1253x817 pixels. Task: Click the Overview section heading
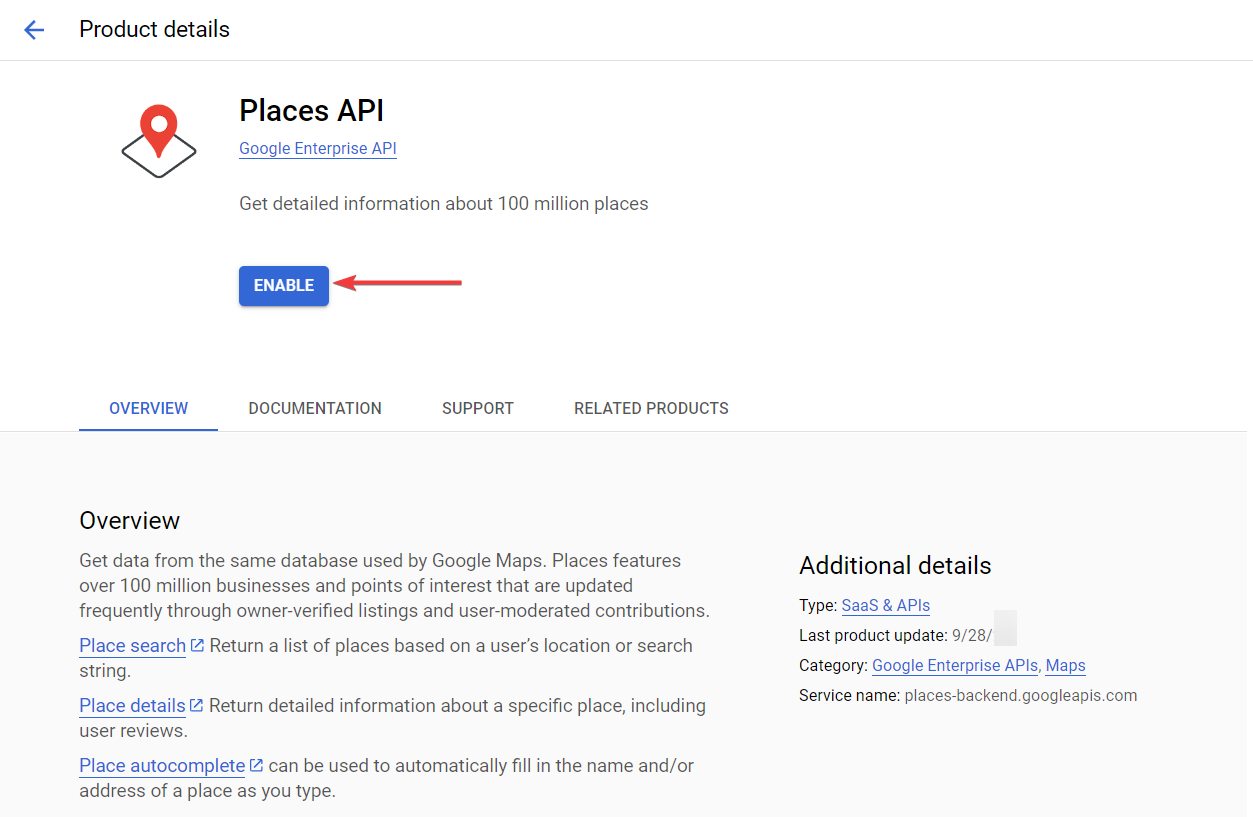coord(130,520)
